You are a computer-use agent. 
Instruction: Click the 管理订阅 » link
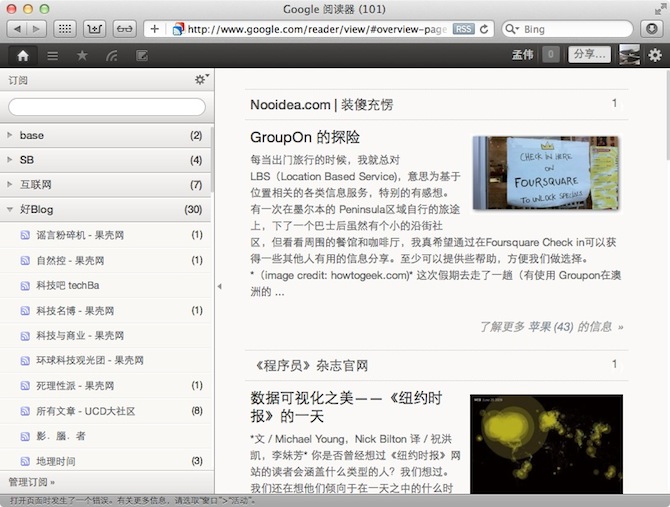pos(32,482)
